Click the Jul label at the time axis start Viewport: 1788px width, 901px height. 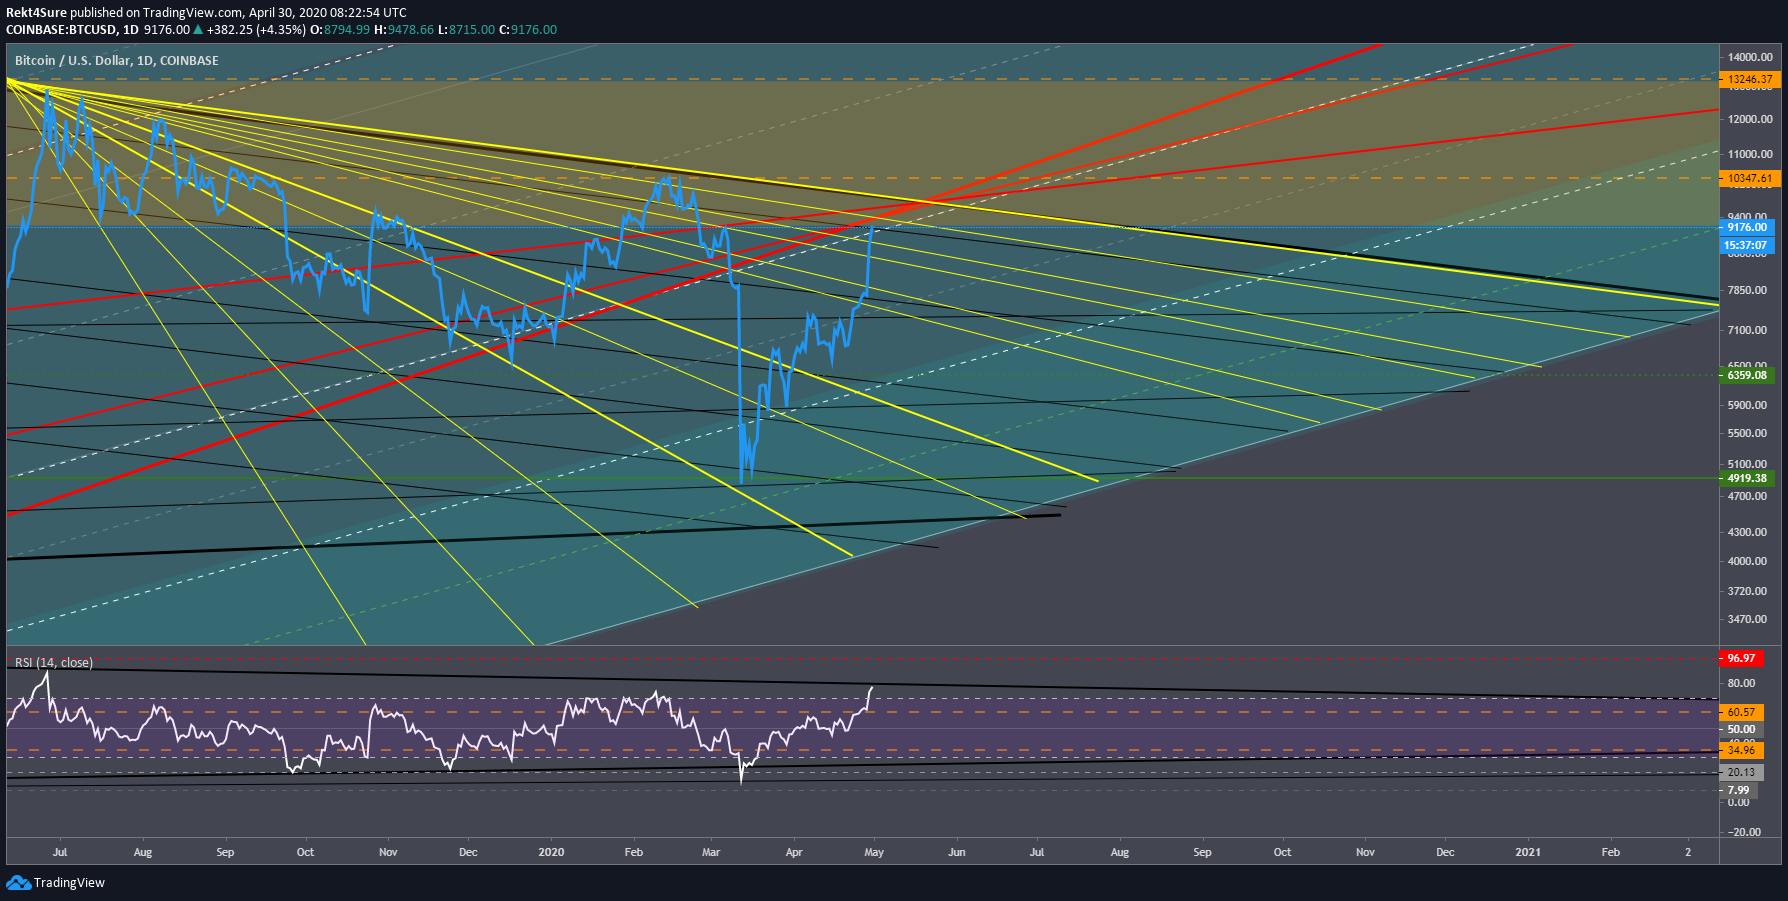coord(60,852)
